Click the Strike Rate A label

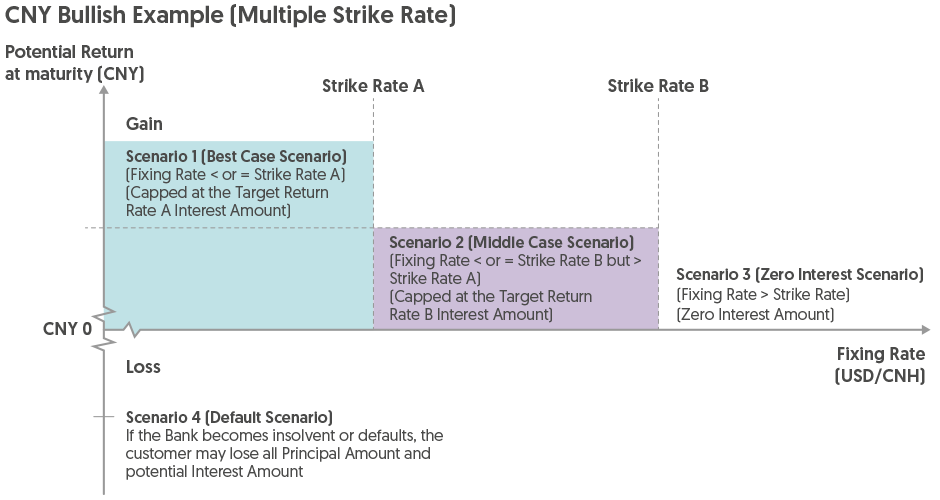click(373, 86)
